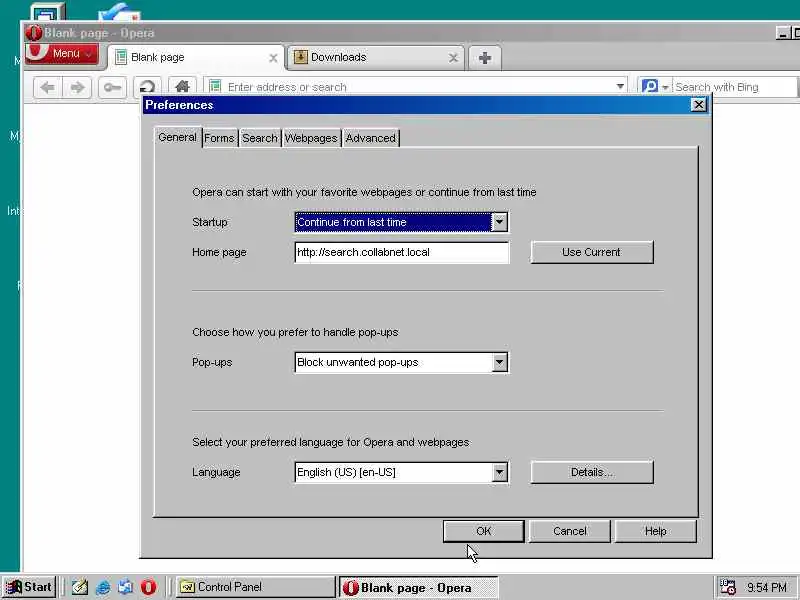The image size is (800, 600).
Task: Select the Search preferences tab
Action: (x=260, y=138)
